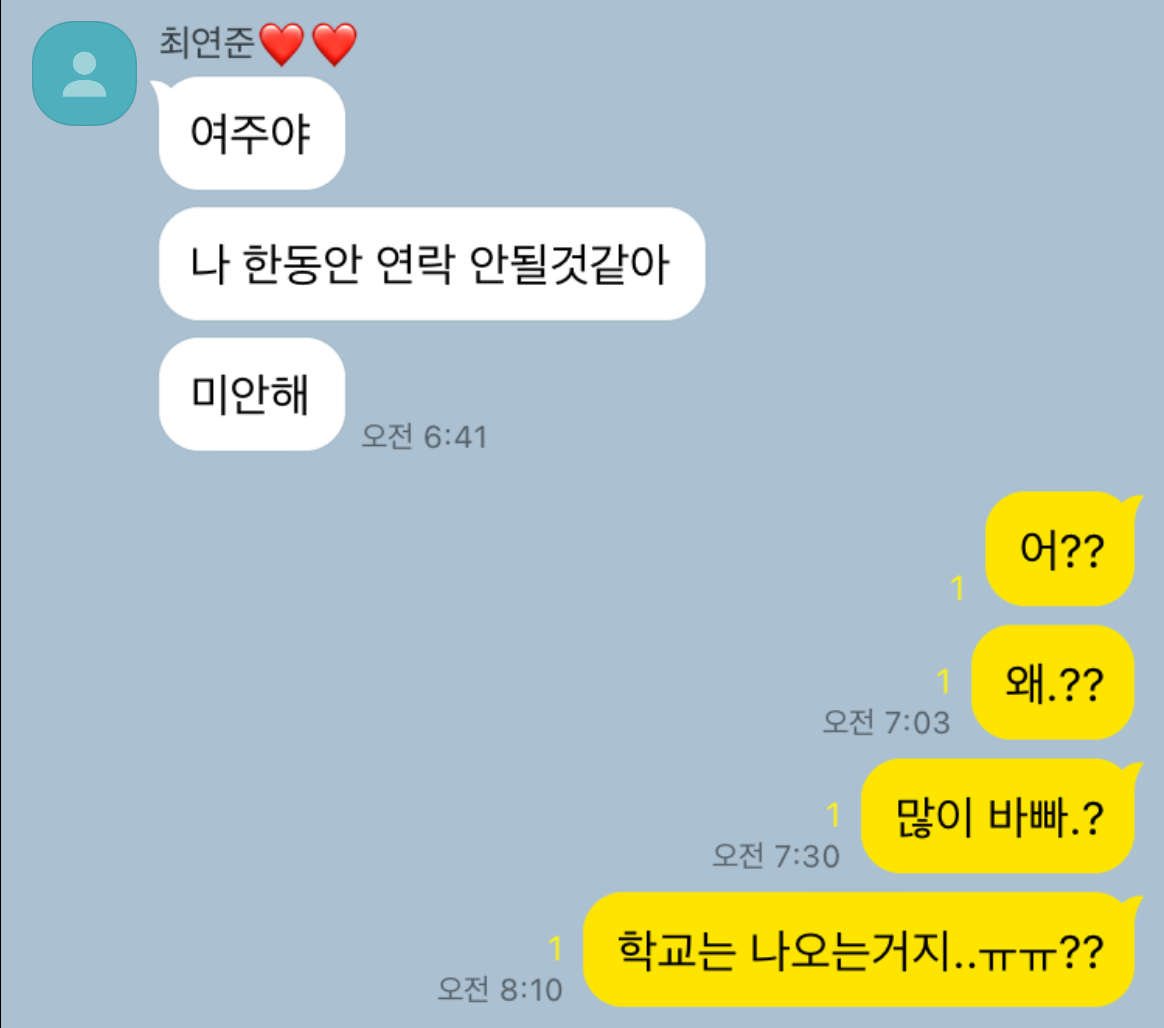Screen dimensions: 1164x1028
Task: Click the second red heart emoji
Action: click(x=334, y=44)
